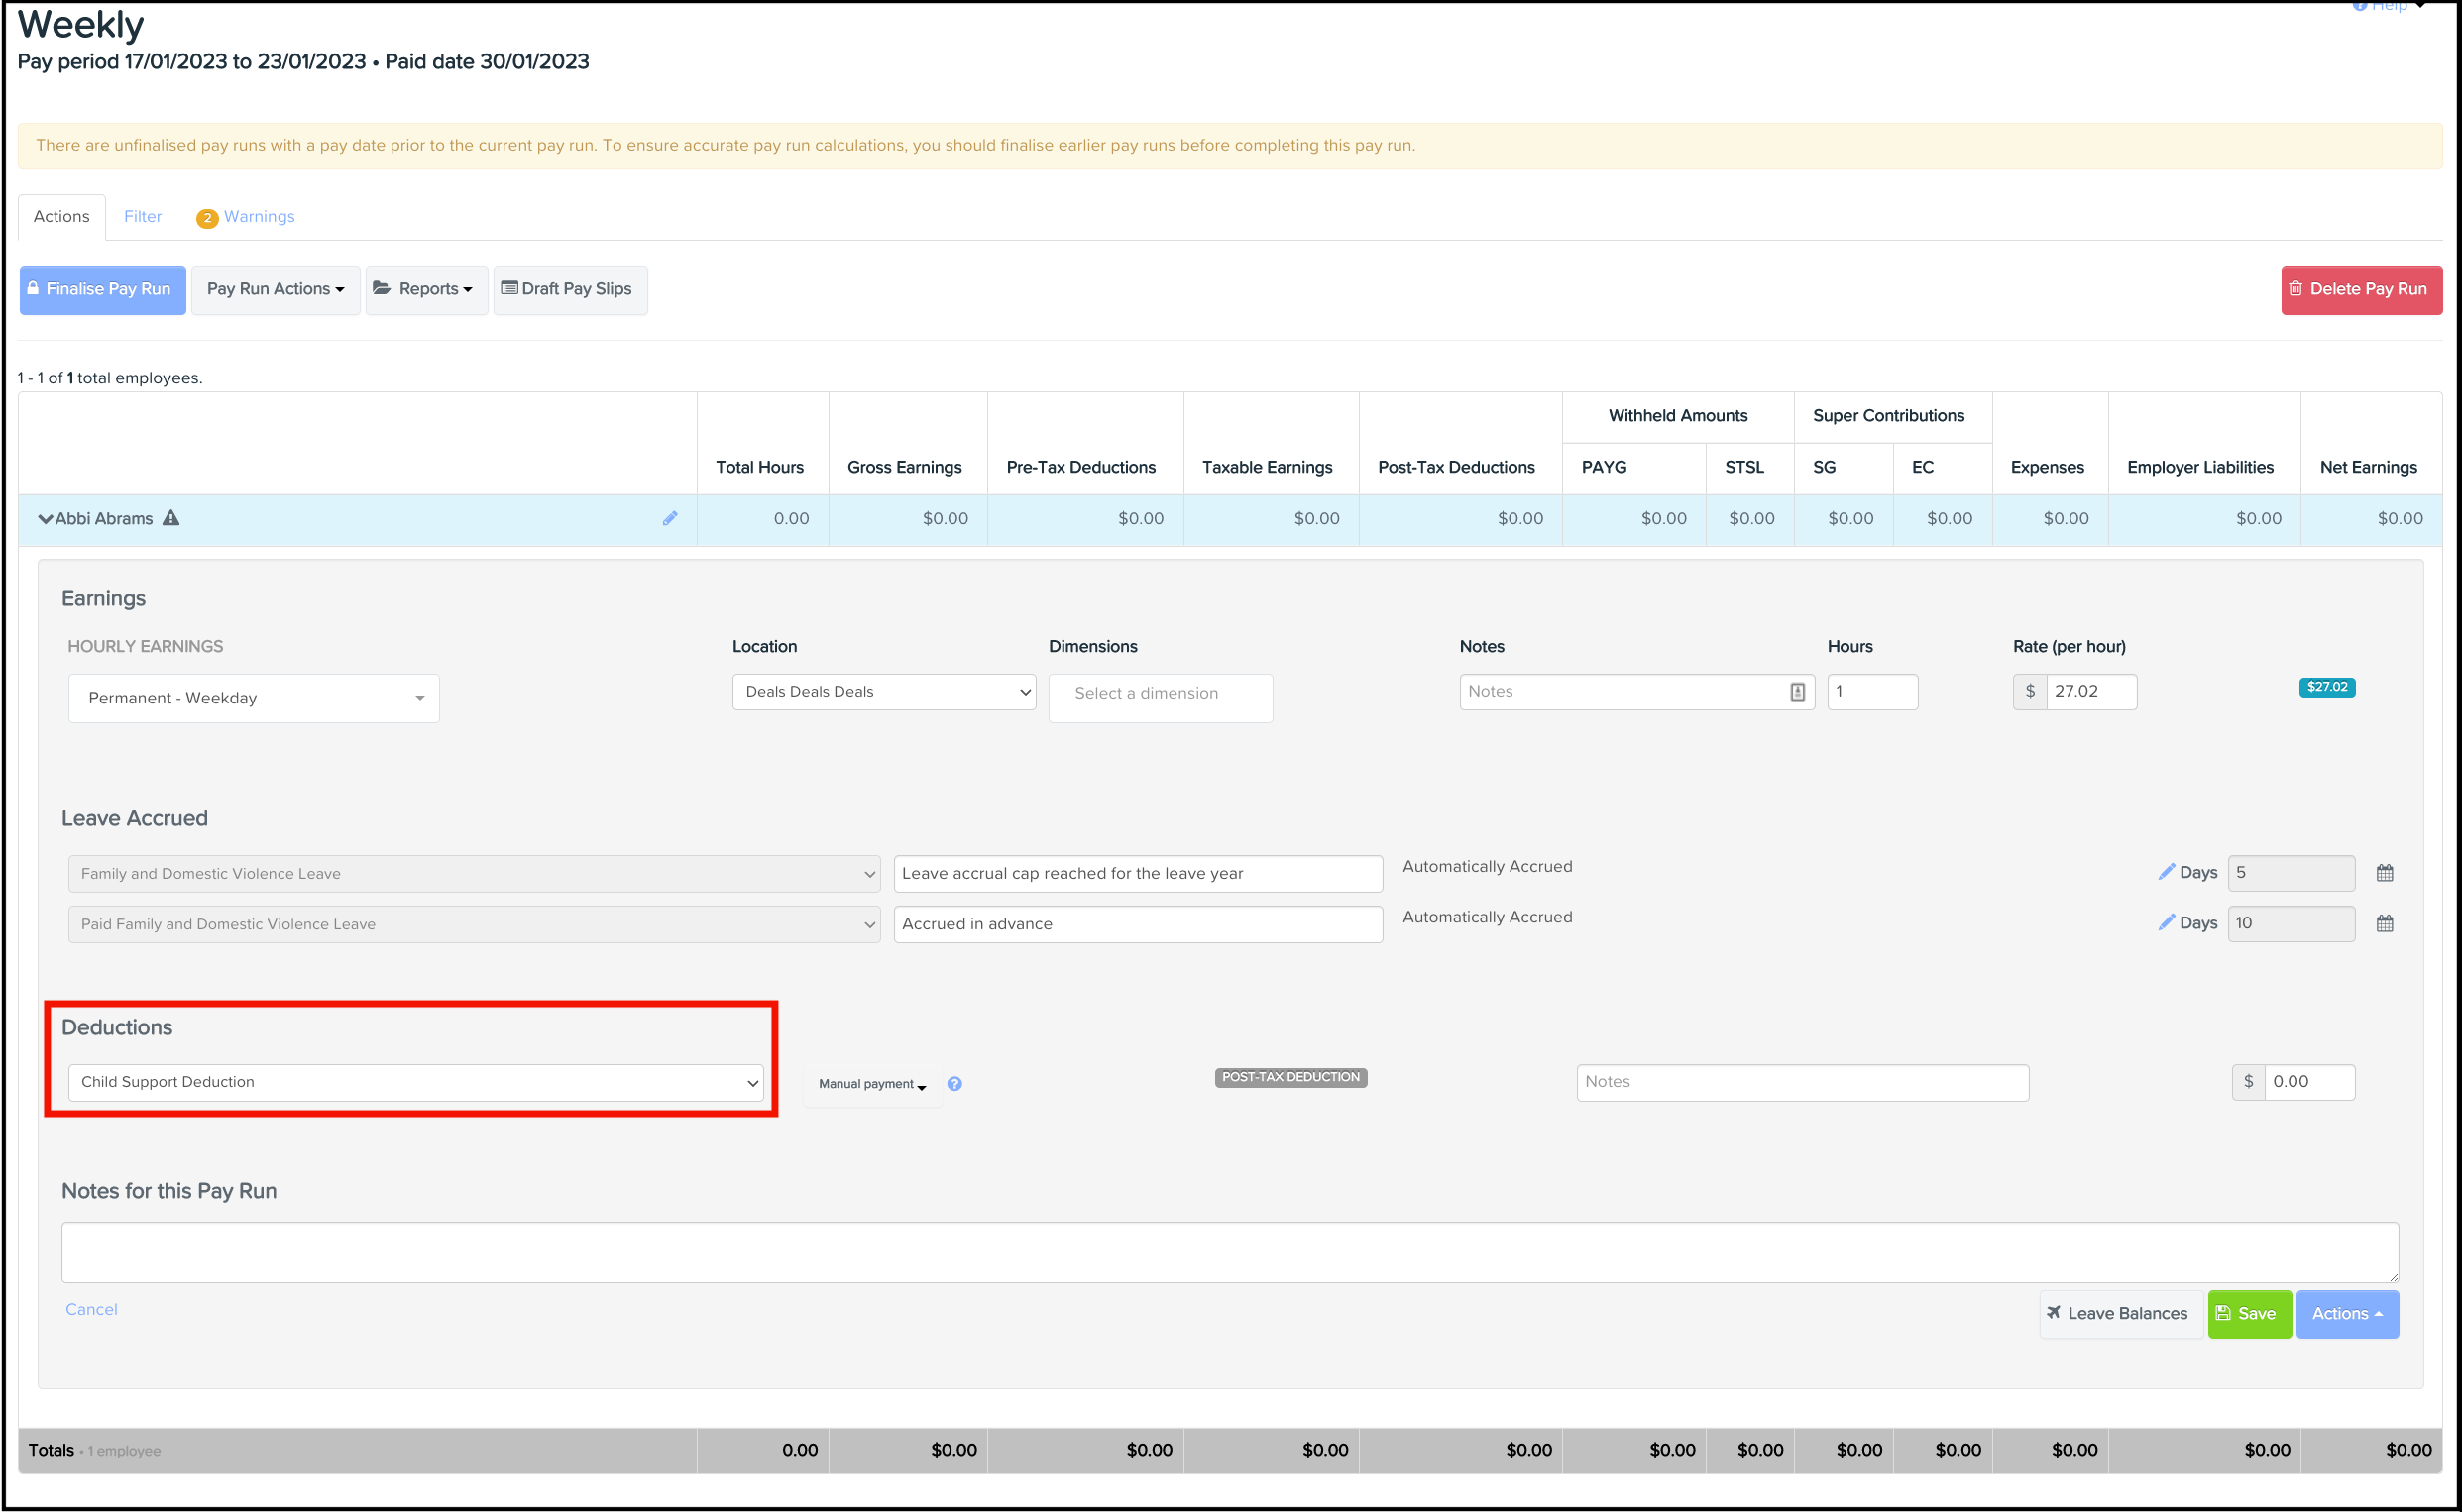Image resolution: width=2462 pixels, height=1512 pixels.
Task: Open the Pay Run Actions menu
Action: tap(275, 289)
